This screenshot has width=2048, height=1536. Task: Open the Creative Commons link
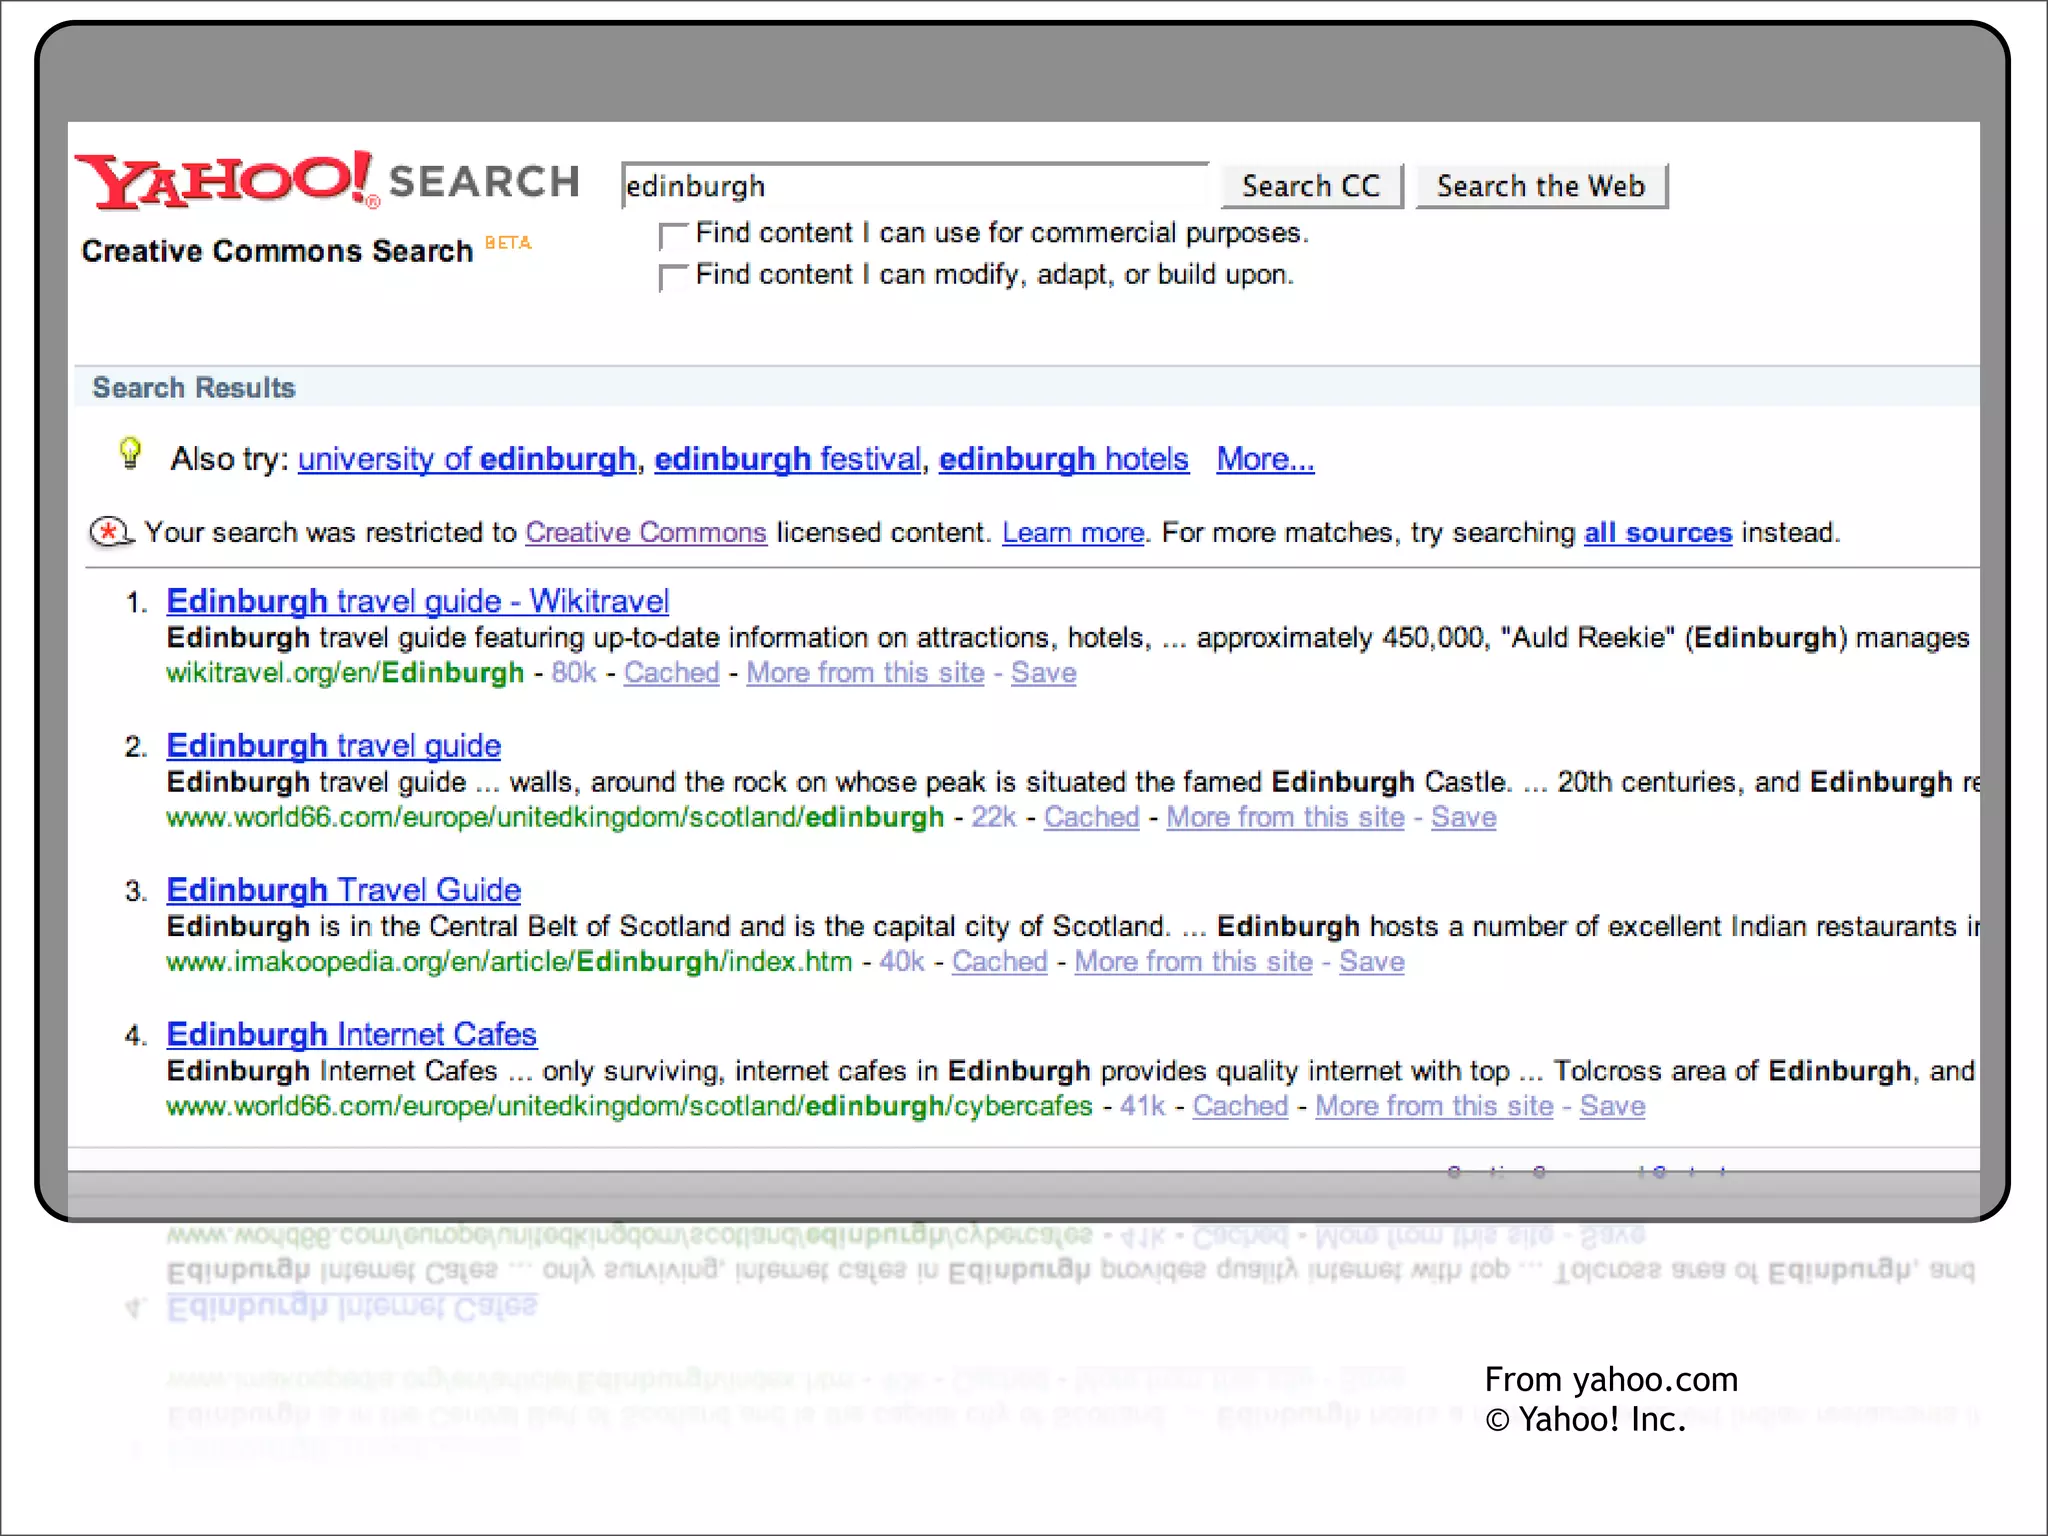pyautogui.click(x=646, y=532)
